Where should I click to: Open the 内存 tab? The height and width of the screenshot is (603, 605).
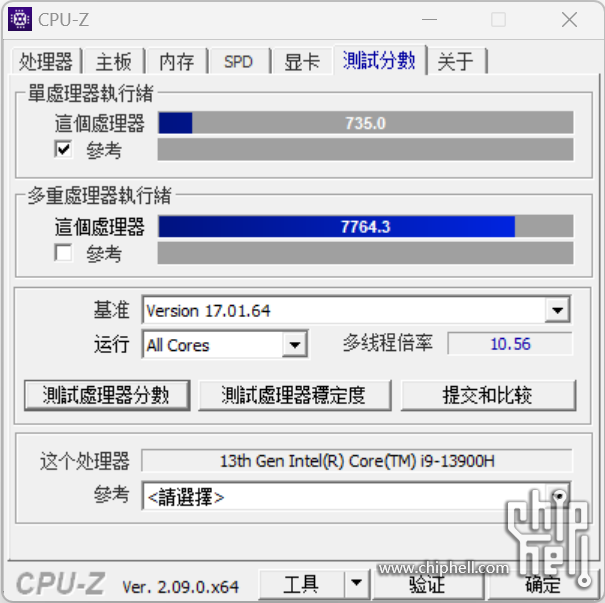[x=177, y=61]
